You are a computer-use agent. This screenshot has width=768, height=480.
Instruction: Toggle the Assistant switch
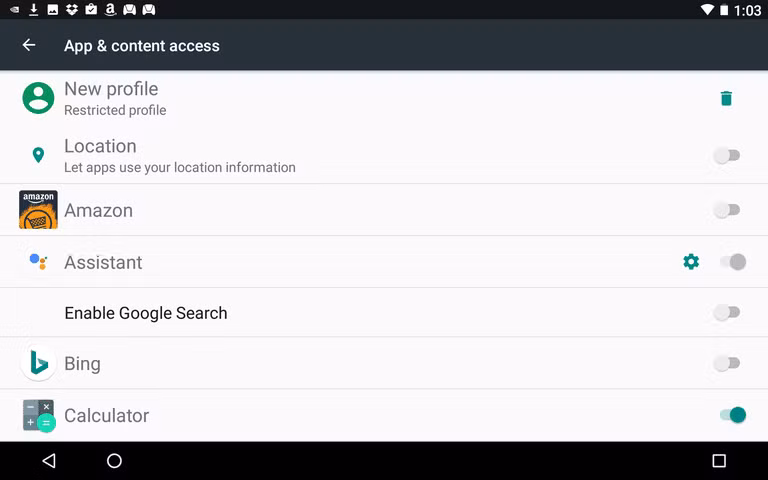tap(732, 262)
